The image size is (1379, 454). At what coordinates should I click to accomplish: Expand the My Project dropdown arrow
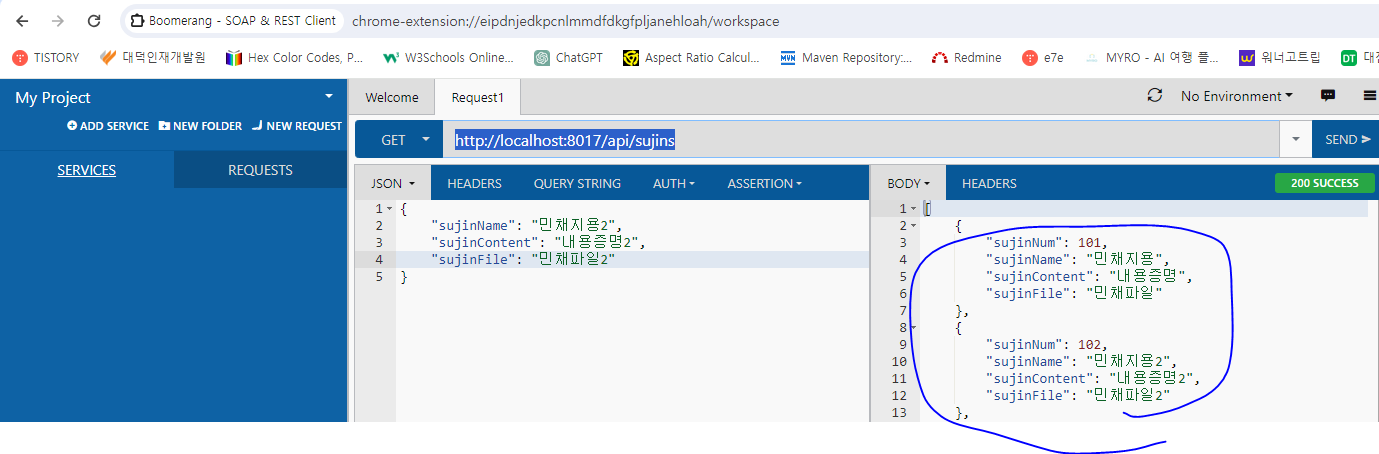329,96
